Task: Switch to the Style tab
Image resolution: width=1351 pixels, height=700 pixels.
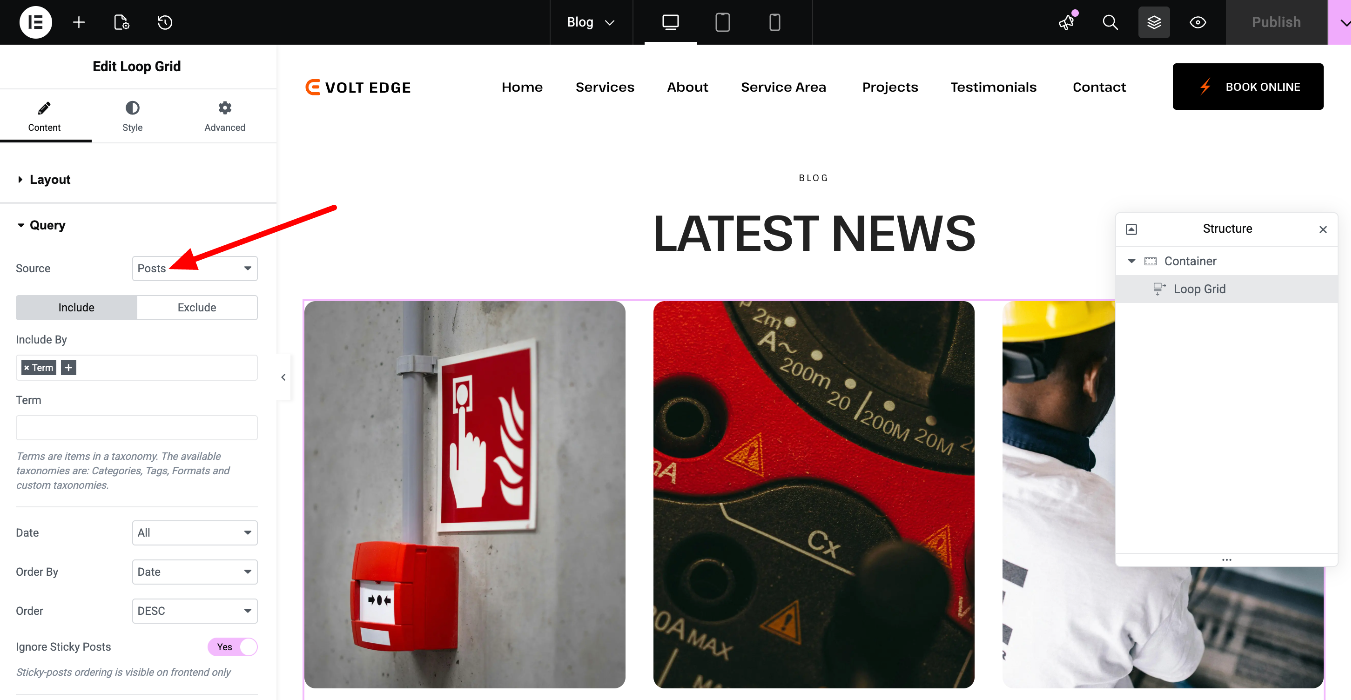Action: click(x=133, y=116)
